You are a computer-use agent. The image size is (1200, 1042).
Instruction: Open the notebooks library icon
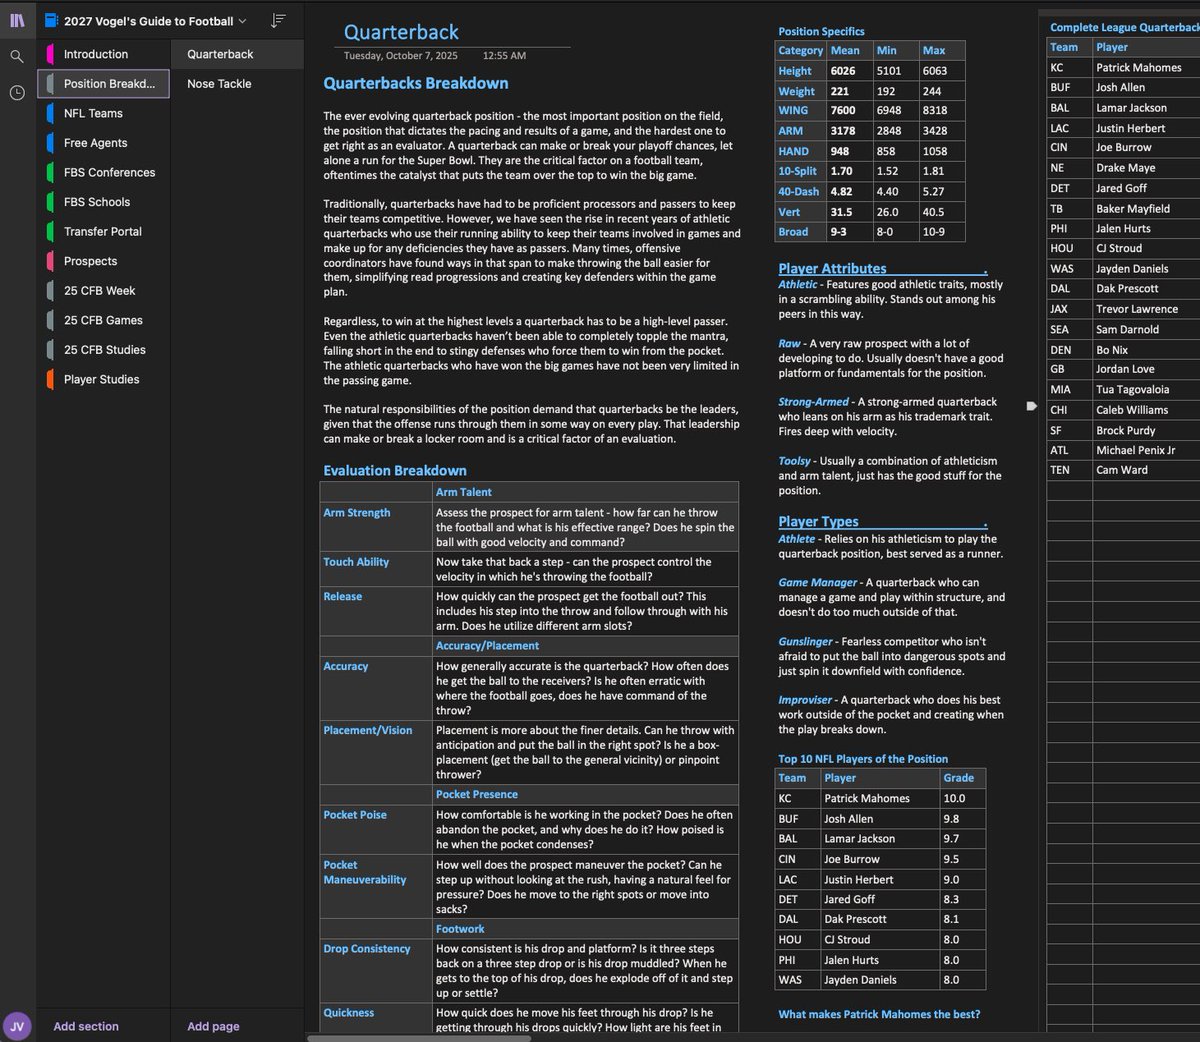tap(17, 20)
